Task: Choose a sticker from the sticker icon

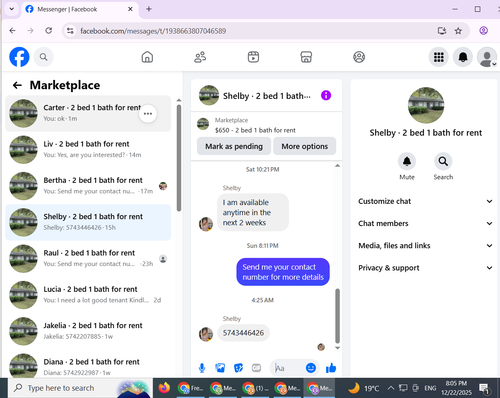Action: 238,368
